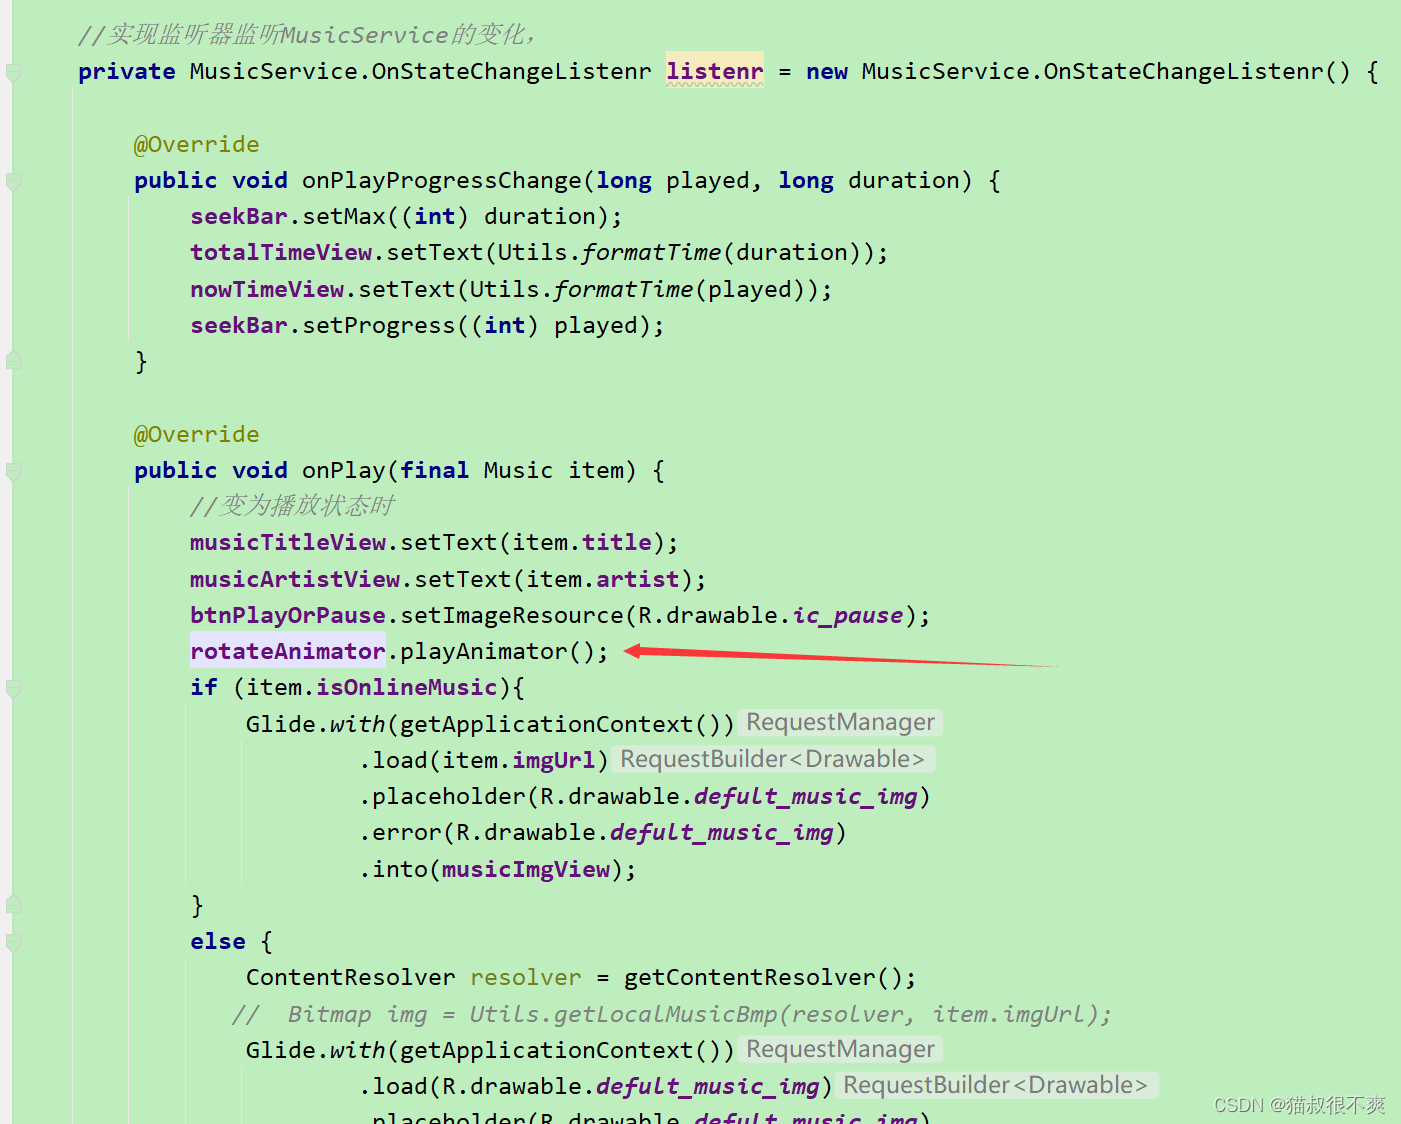1401x1124 pixels.
Task: Click defult_music_img on the .error line
Action: click(x=721, y=833)
